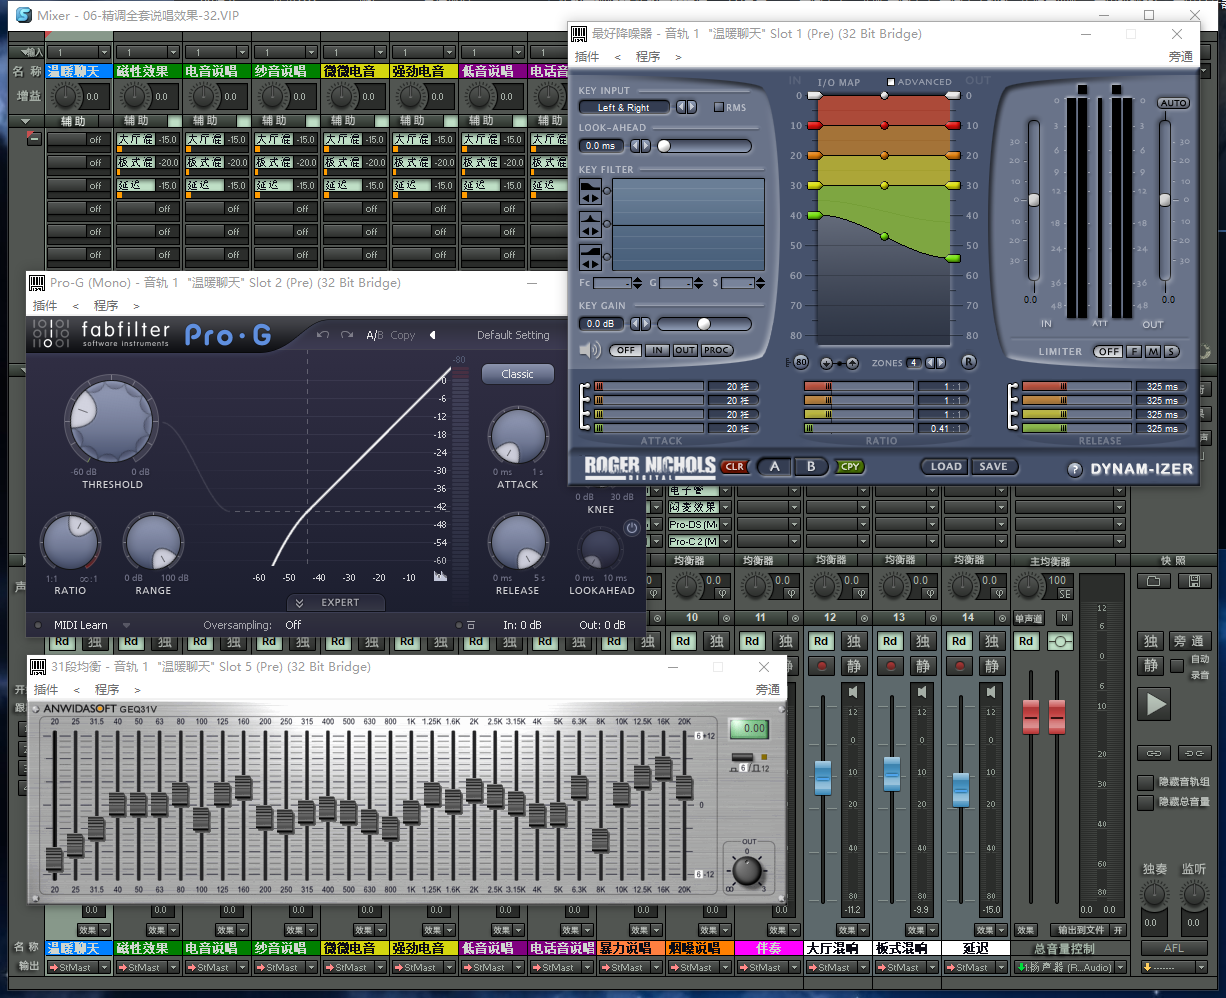This screenshot has height=998, width=1226.
Task: Click the Dynam-izer band-pass key filter icon
Action: pyautogui.click(x=590, y=224)
